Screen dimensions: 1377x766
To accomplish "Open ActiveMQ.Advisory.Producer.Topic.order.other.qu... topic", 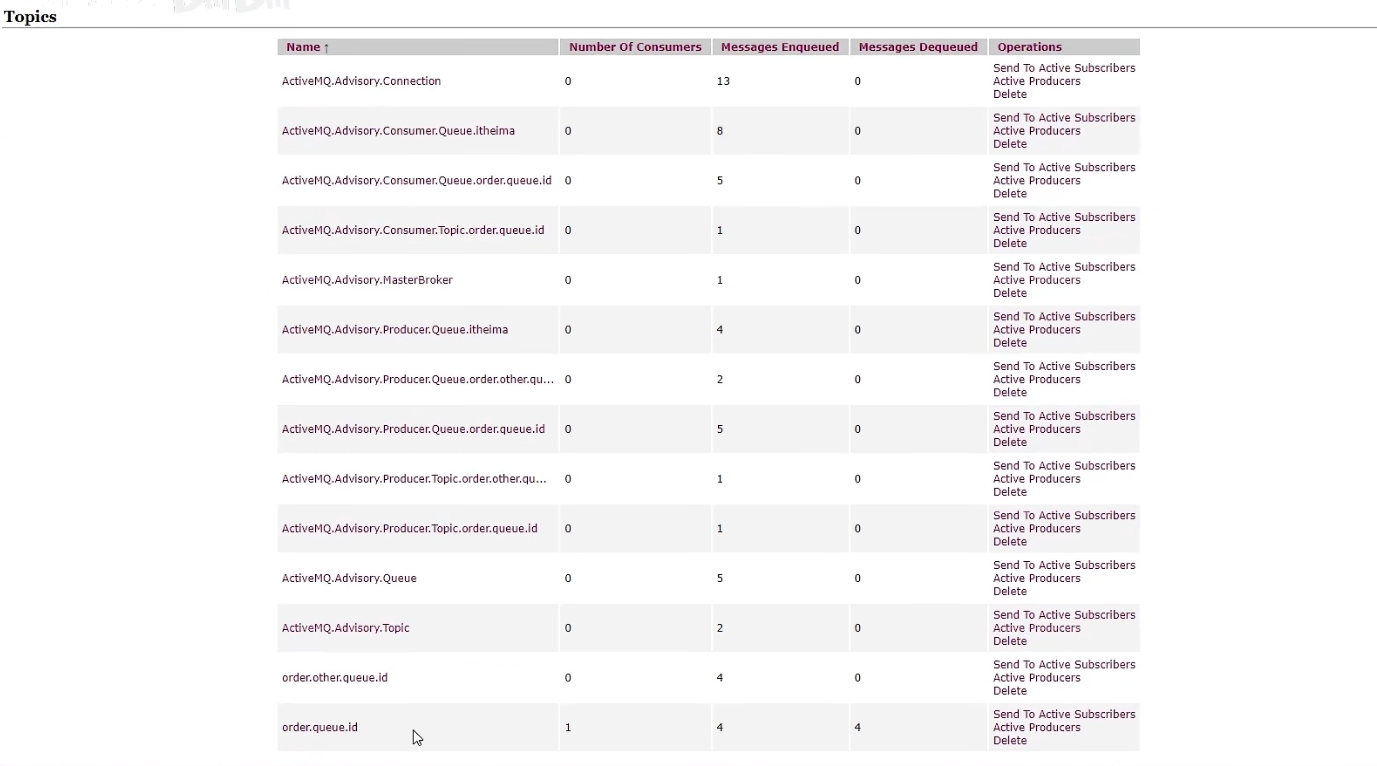I will click(414, 479).
